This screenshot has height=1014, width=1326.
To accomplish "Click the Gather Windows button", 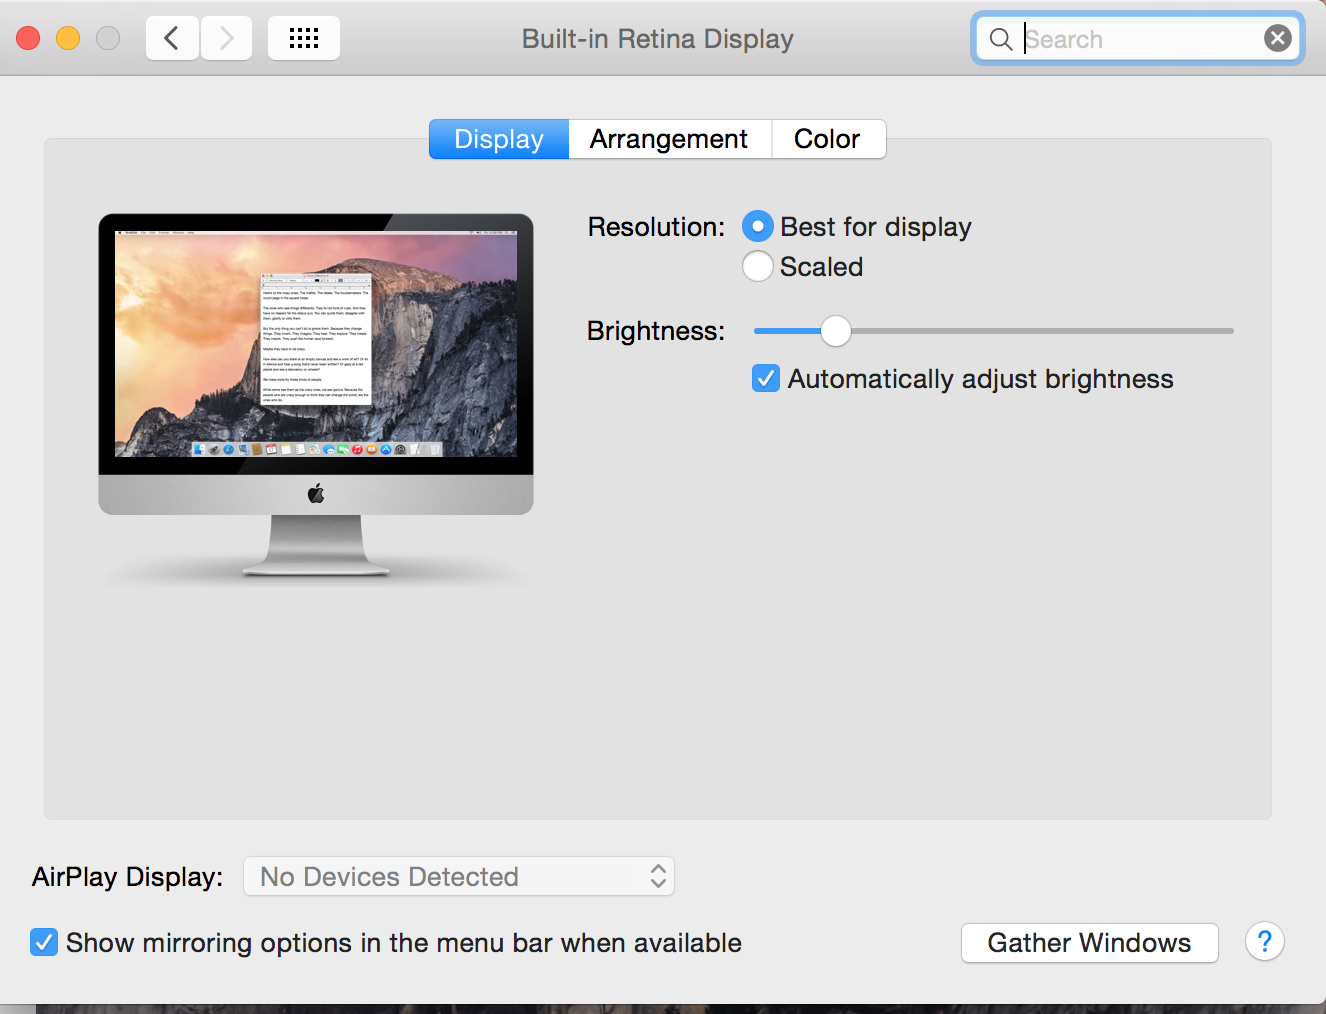I will (x=1090, y=943).
